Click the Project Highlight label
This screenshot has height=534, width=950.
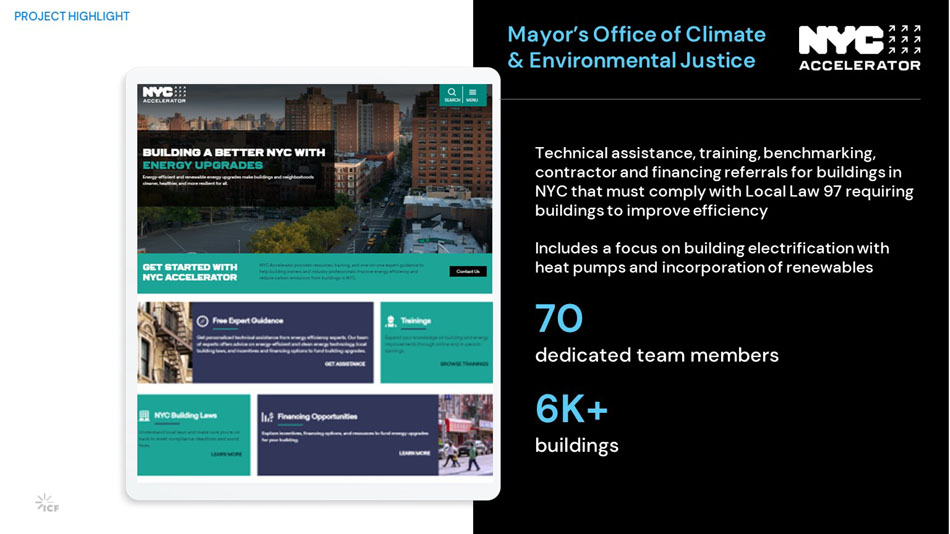tap(72, 16)
